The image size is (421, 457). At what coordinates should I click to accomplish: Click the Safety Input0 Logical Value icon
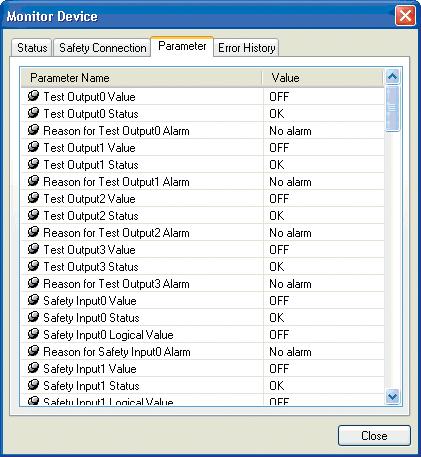33,334
